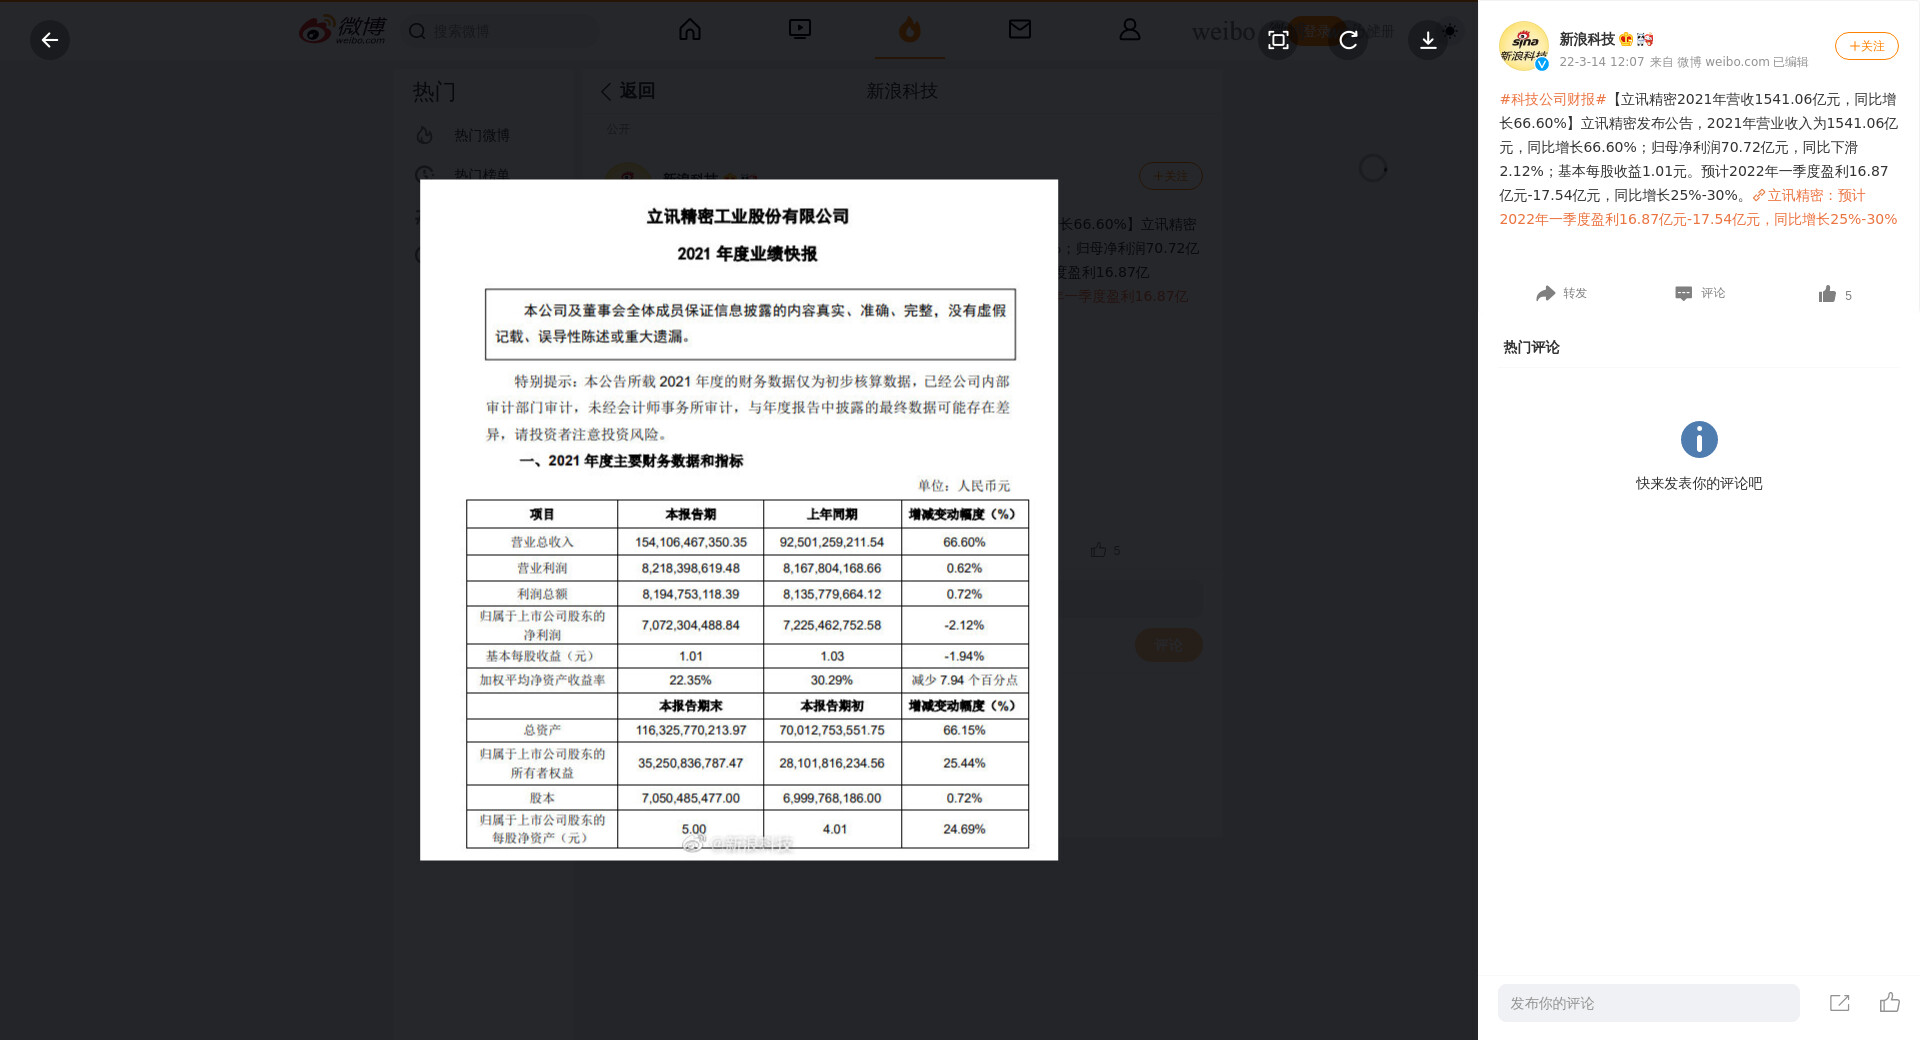Open the messages envelope icon
1920x1040 pixels.
click(x=1020, y=30)
